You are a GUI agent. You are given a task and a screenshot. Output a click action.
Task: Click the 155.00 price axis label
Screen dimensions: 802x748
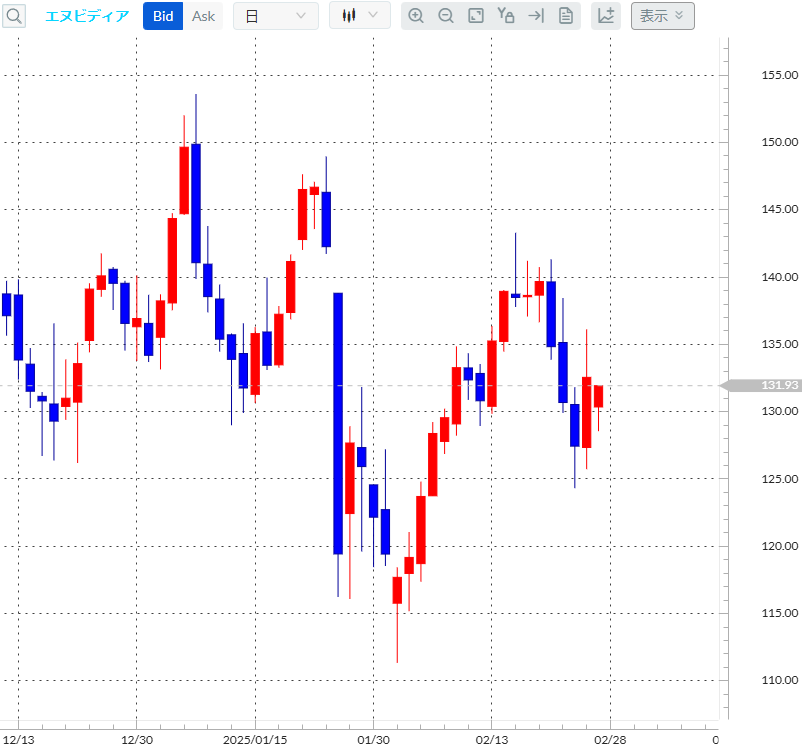click(x=779, y=75)
